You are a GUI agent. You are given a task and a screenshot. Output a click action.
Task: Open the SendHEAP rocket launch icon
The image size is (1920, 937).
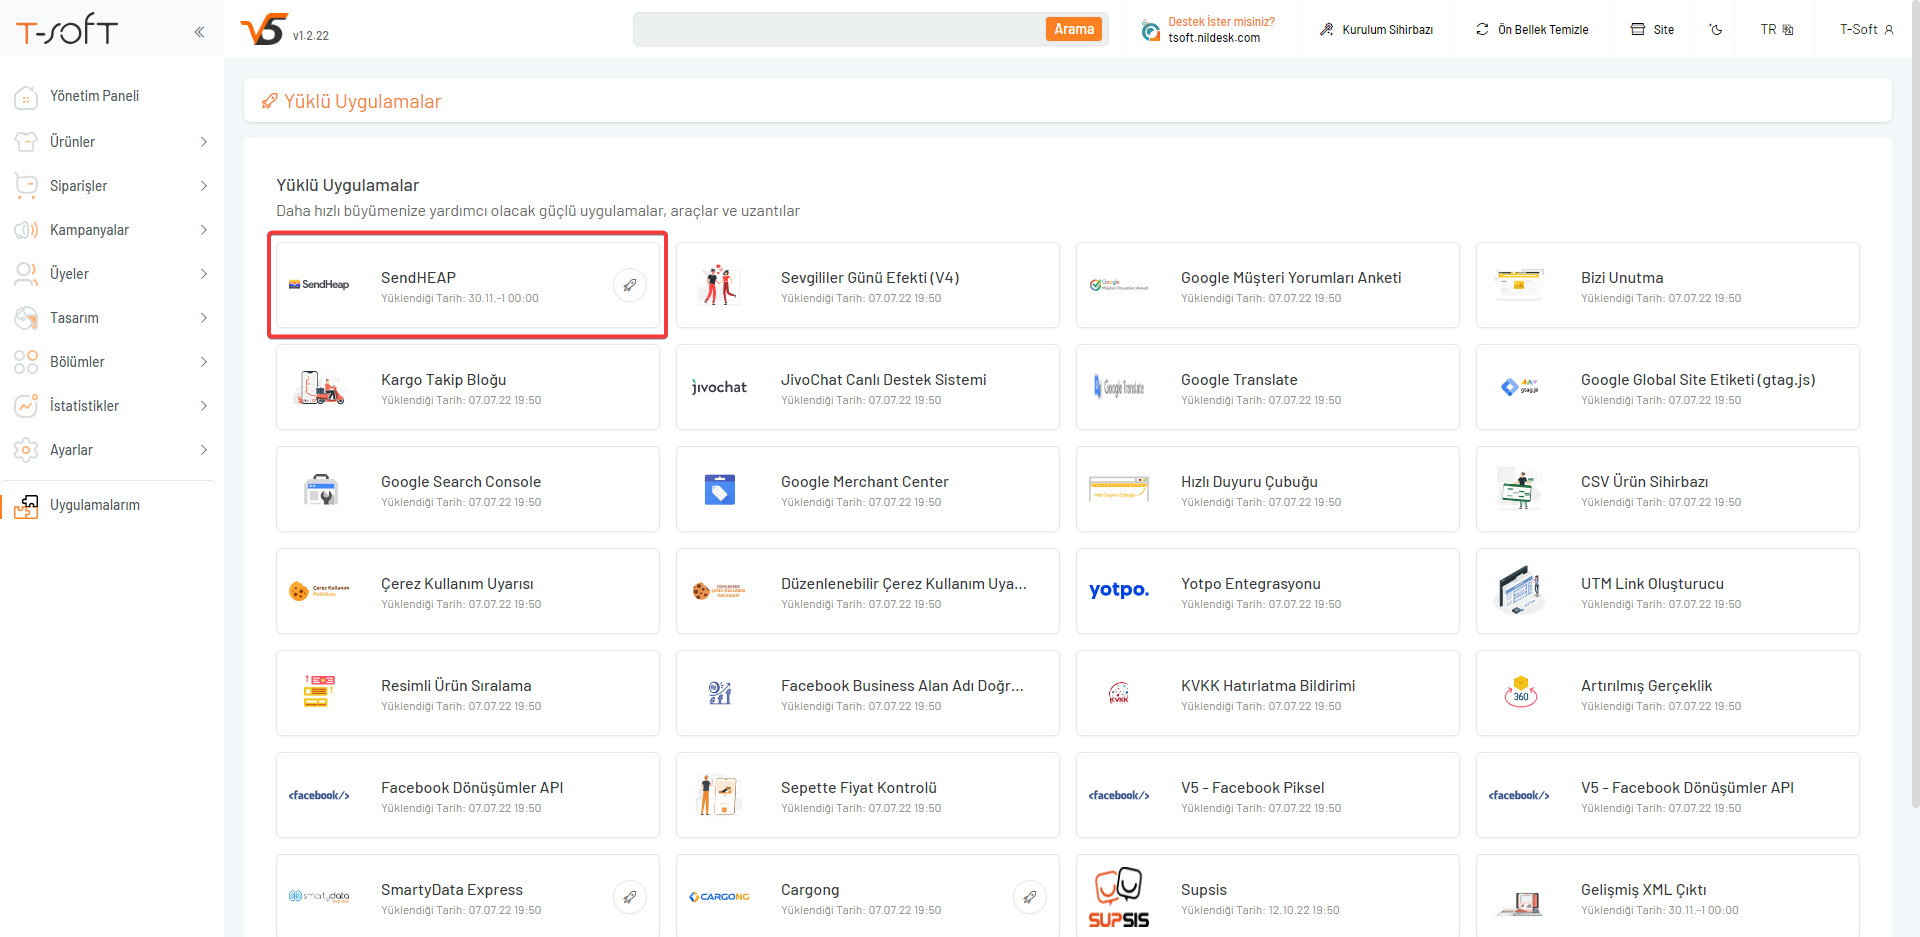coord(630,285)
